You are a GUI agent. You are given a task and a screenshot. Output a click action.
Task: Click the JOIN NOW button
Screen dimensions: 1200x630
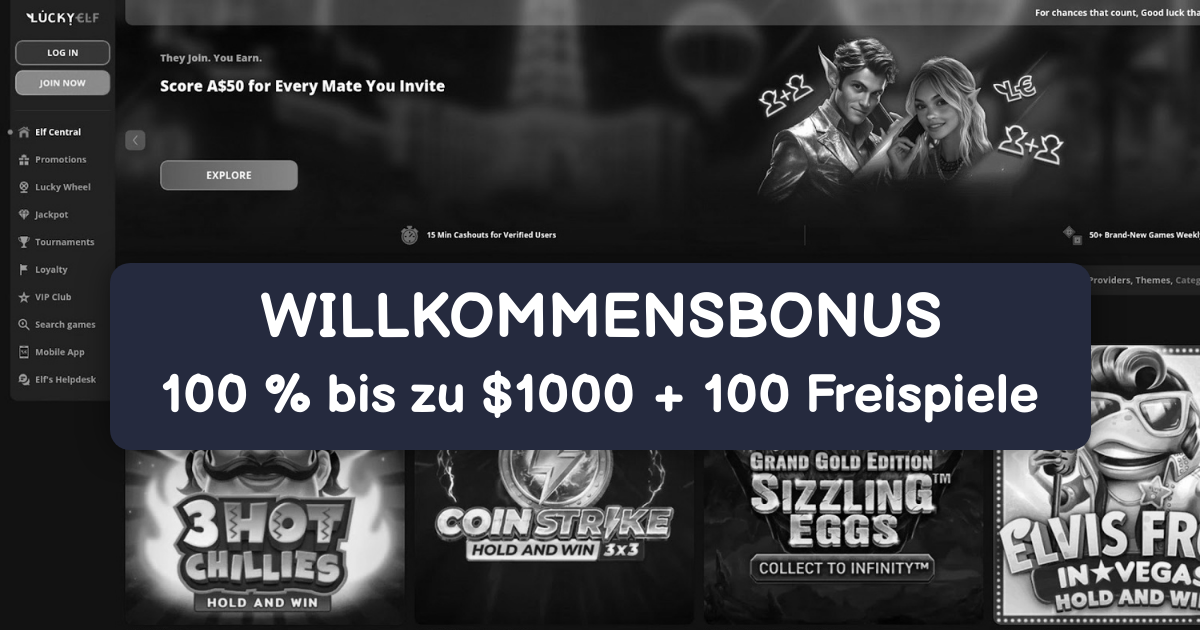(62, 83)
